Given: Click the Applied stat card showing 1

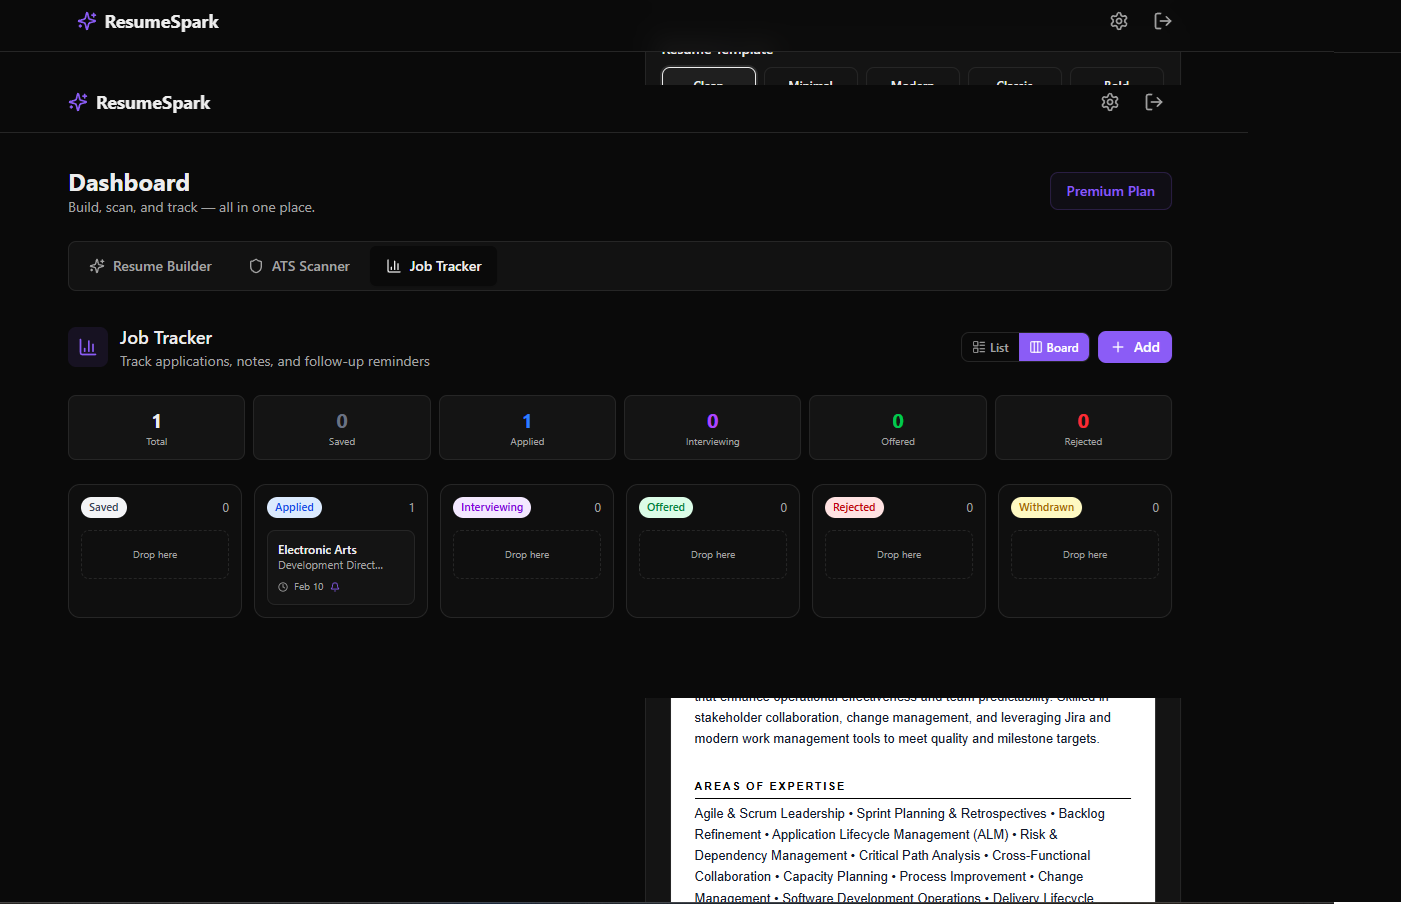Looking at the screenshot, I should (527, 428).
